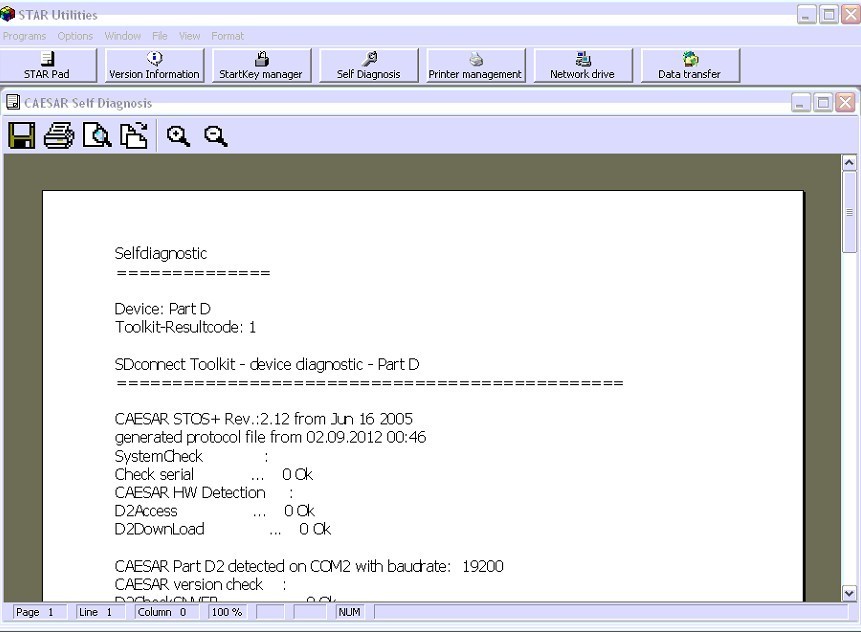Start Data transfer

tap(690, 65)
